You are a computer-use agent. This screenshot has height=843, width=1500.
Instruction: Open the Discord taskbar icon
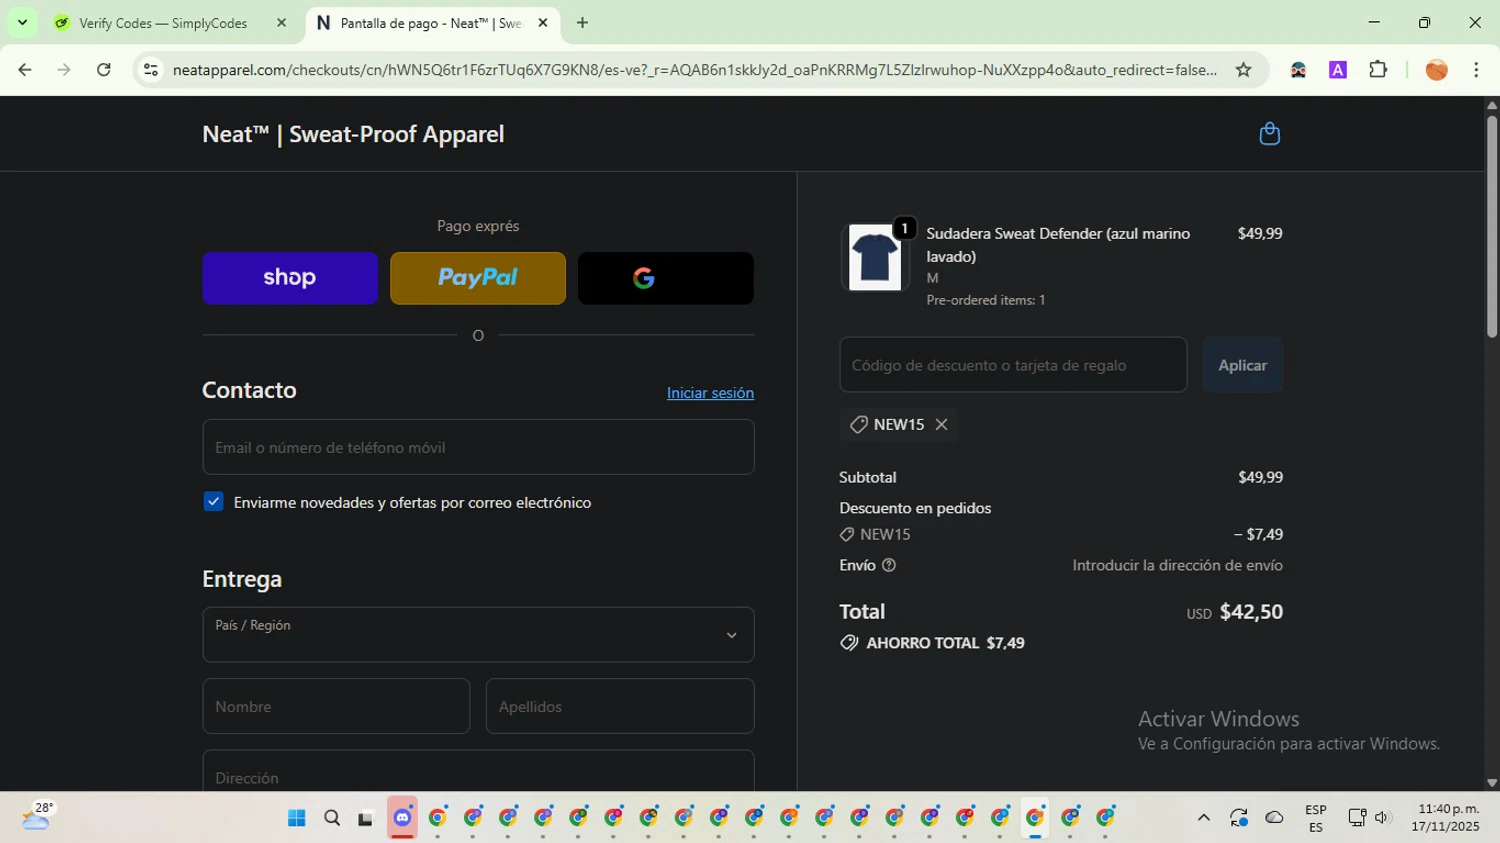402,818
